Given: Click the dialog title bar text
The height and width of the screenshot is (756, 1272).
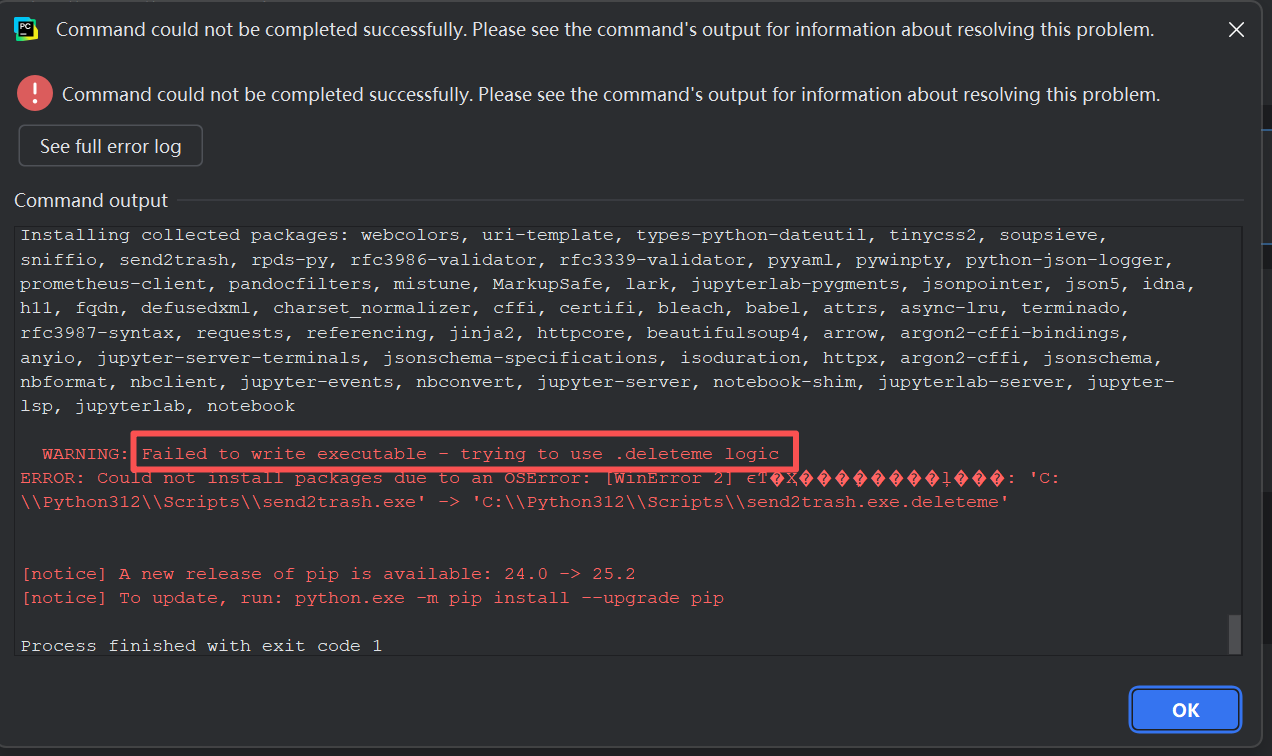Looking at the screenshot, I should click(604, 30).
